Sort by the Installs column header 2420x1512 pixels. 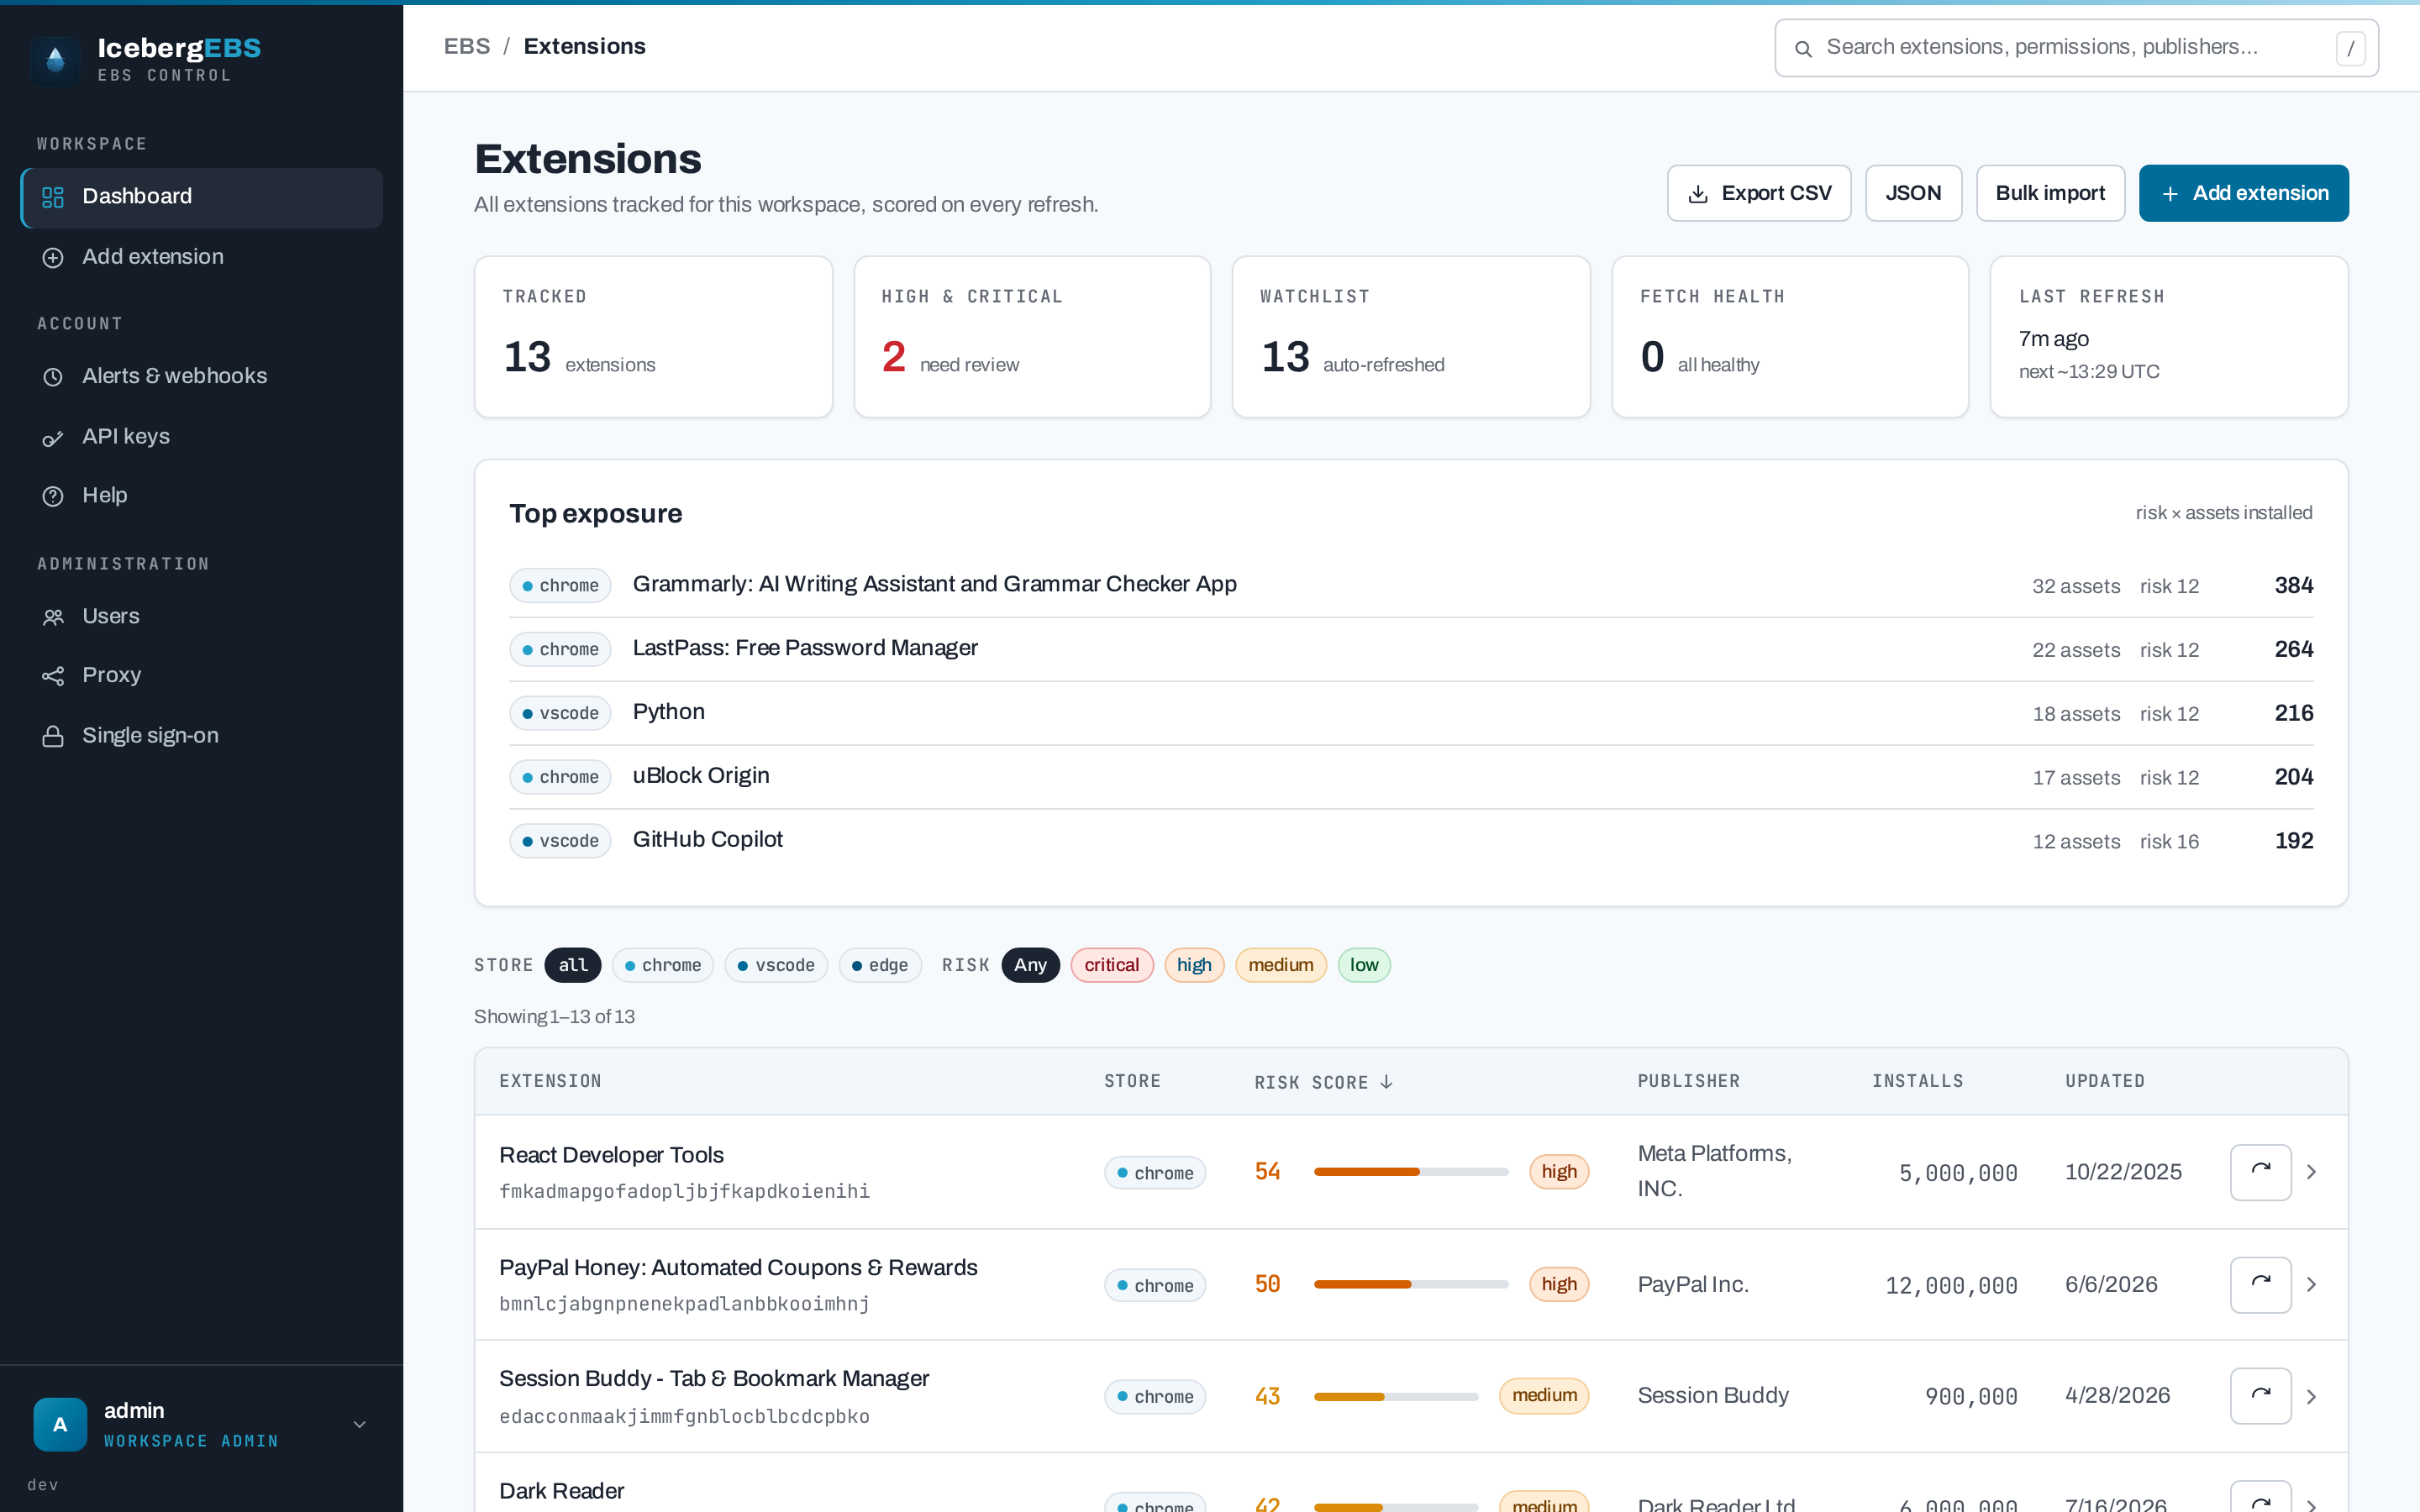pyautogui.click(x=1917, y=1082)
